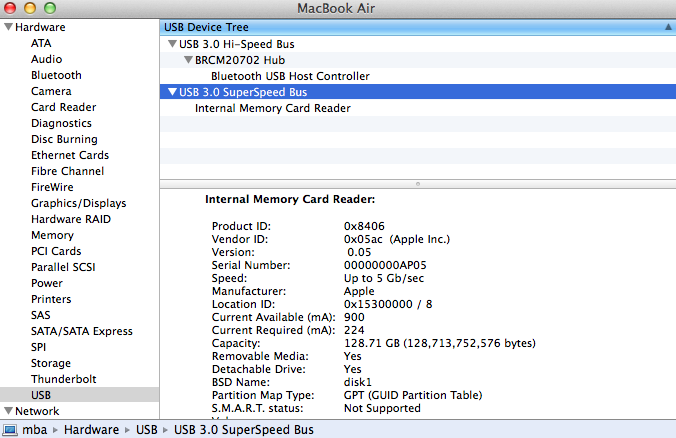Select SAS in the sidebar
Viewport: 676px width, 438px height.
[x=41, y=315]
